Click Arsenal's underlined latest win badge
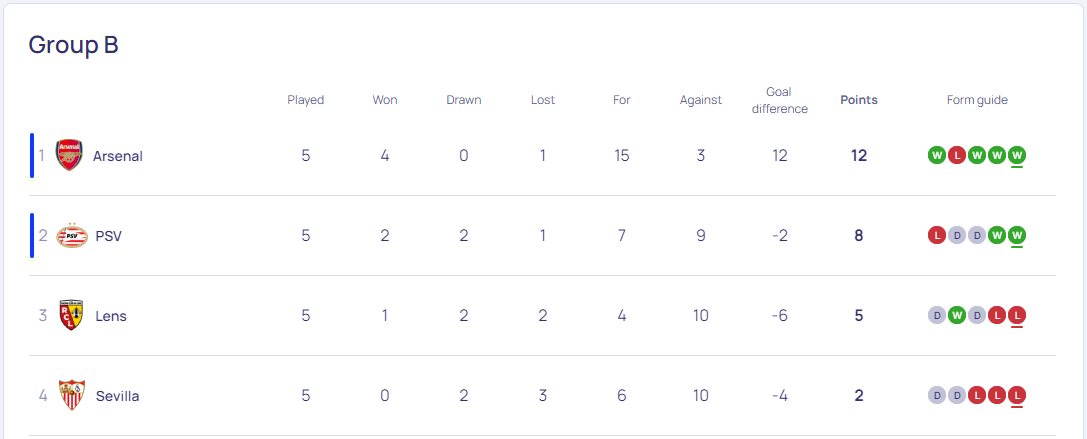This screenshot has width=1087, height=439. pyautogui.click(x=1017, y=155)
